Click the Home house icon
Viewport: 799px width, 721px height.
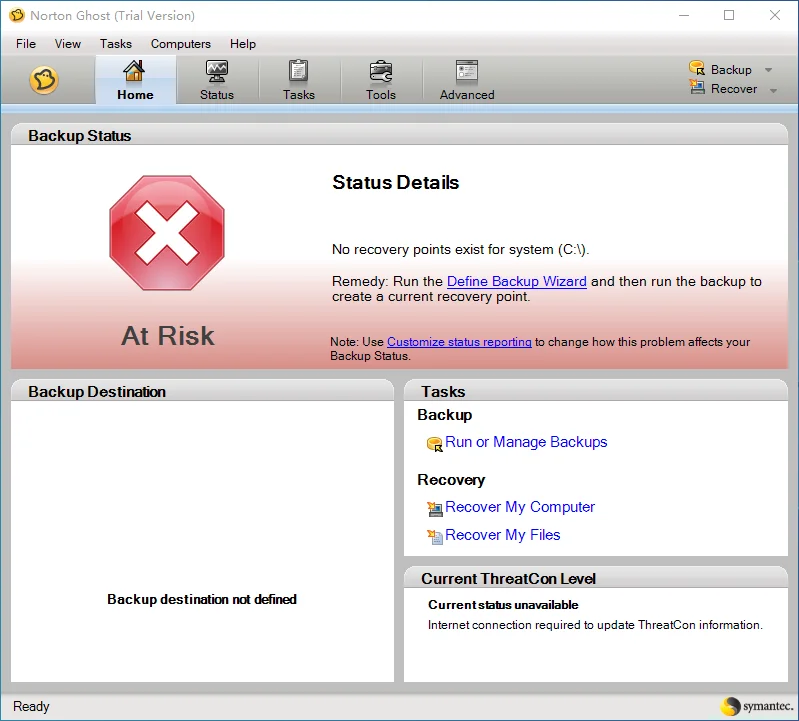(134, 71)
